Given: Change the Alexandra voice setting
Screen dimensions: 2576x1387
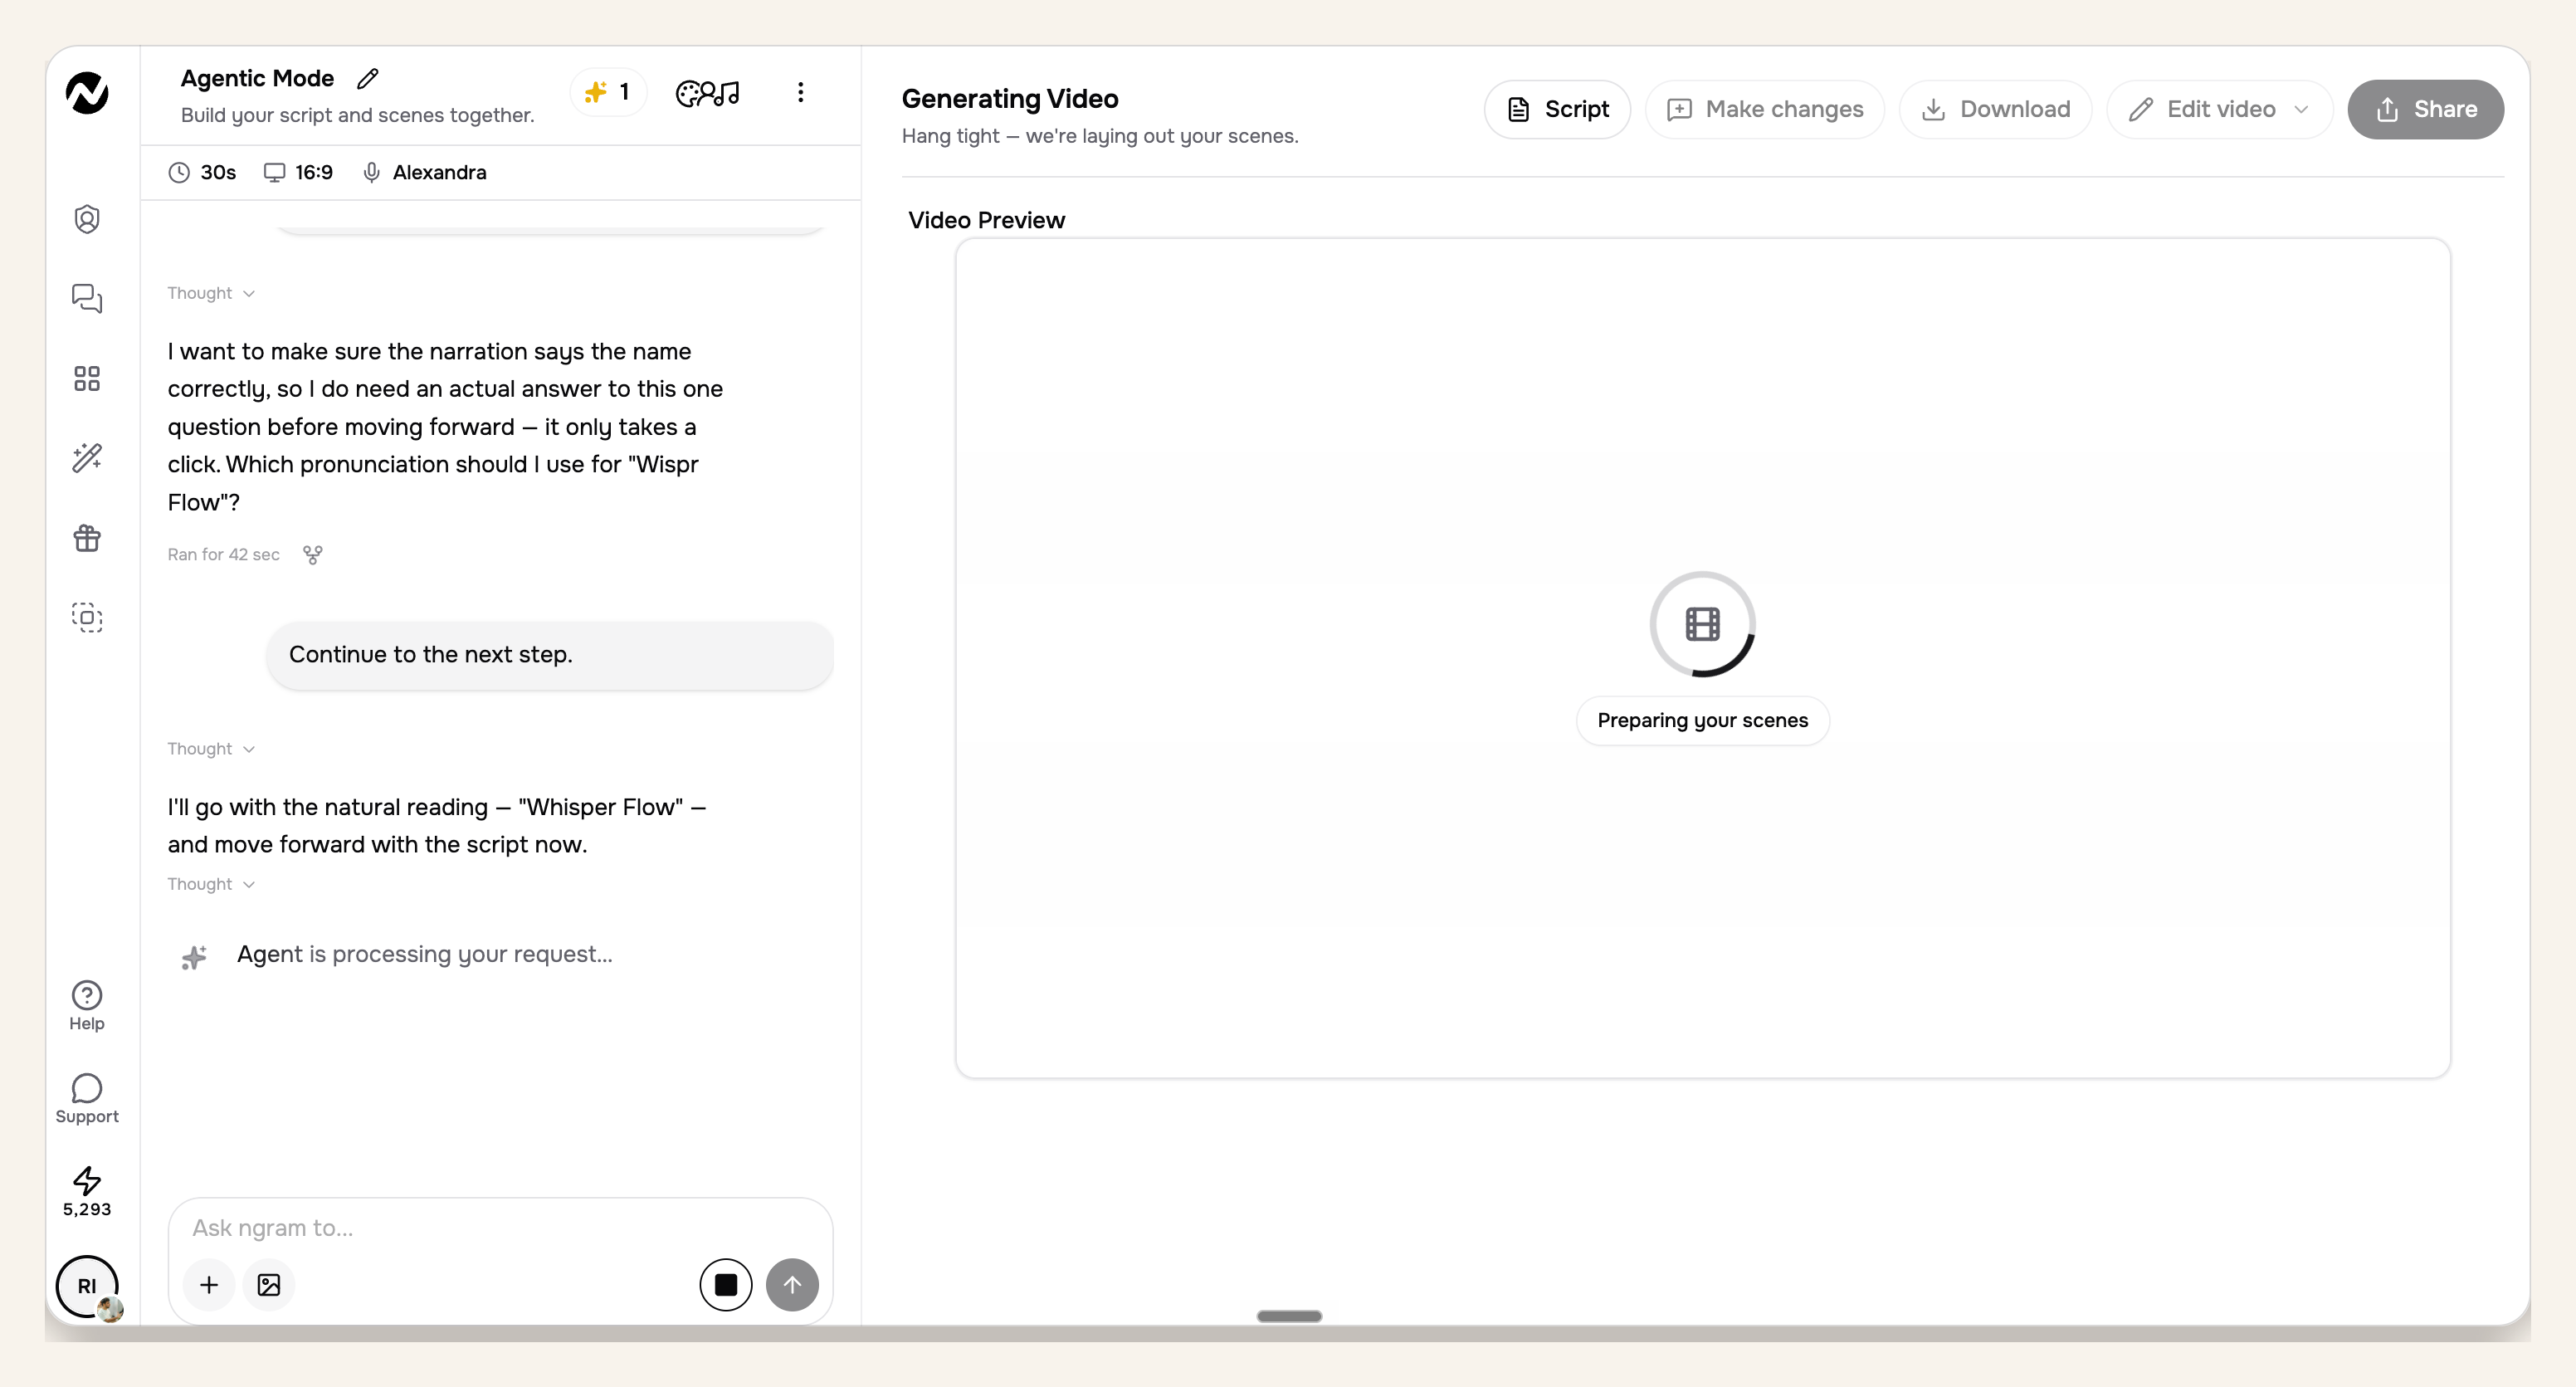Looking at the screenshot, I should coord(425,172).
